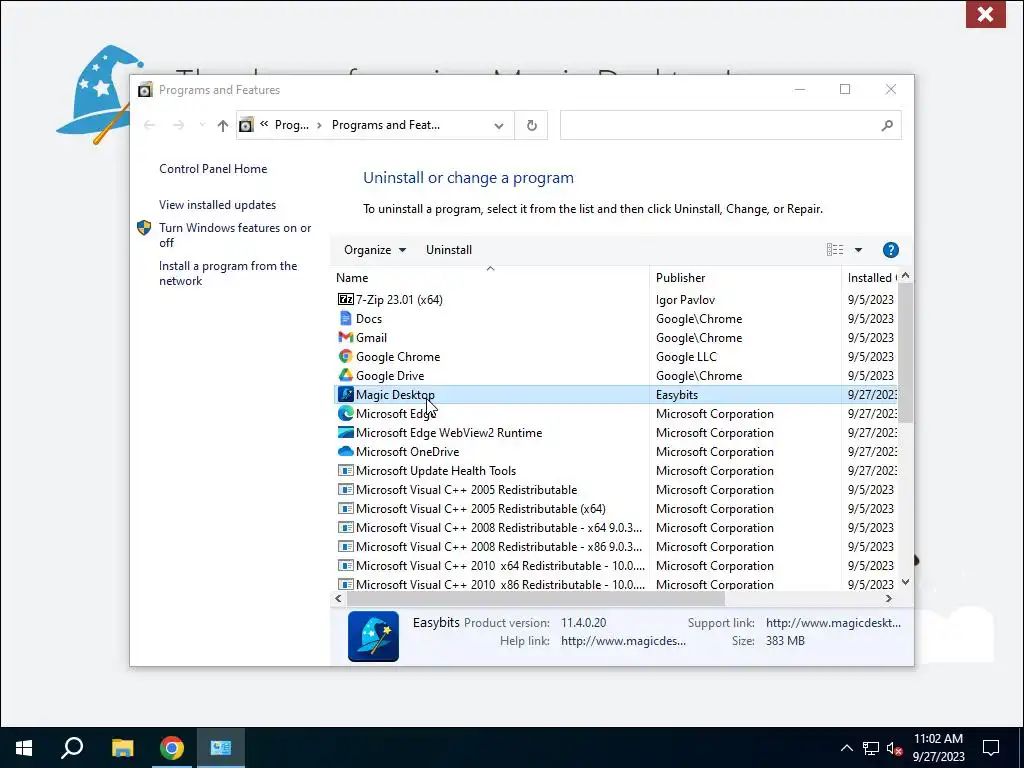Click the large Magic Desktop details icon
This screenshot has width=1024, height=768.
[374, 636]
